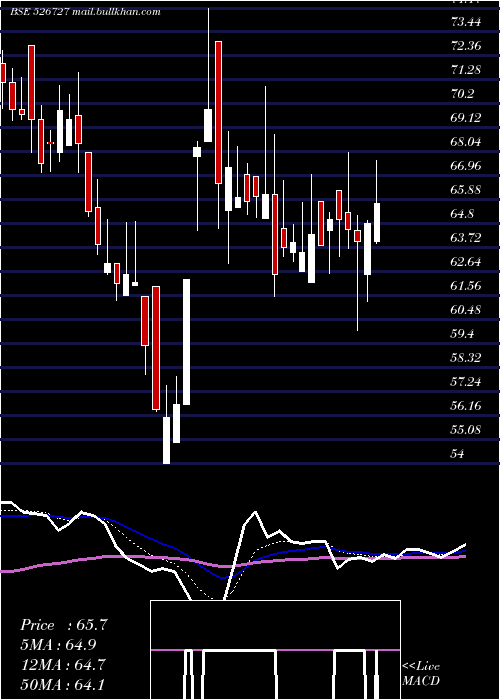Click the 12MA : 64.7 readout
500x700 pixels.
pos(63,664)
